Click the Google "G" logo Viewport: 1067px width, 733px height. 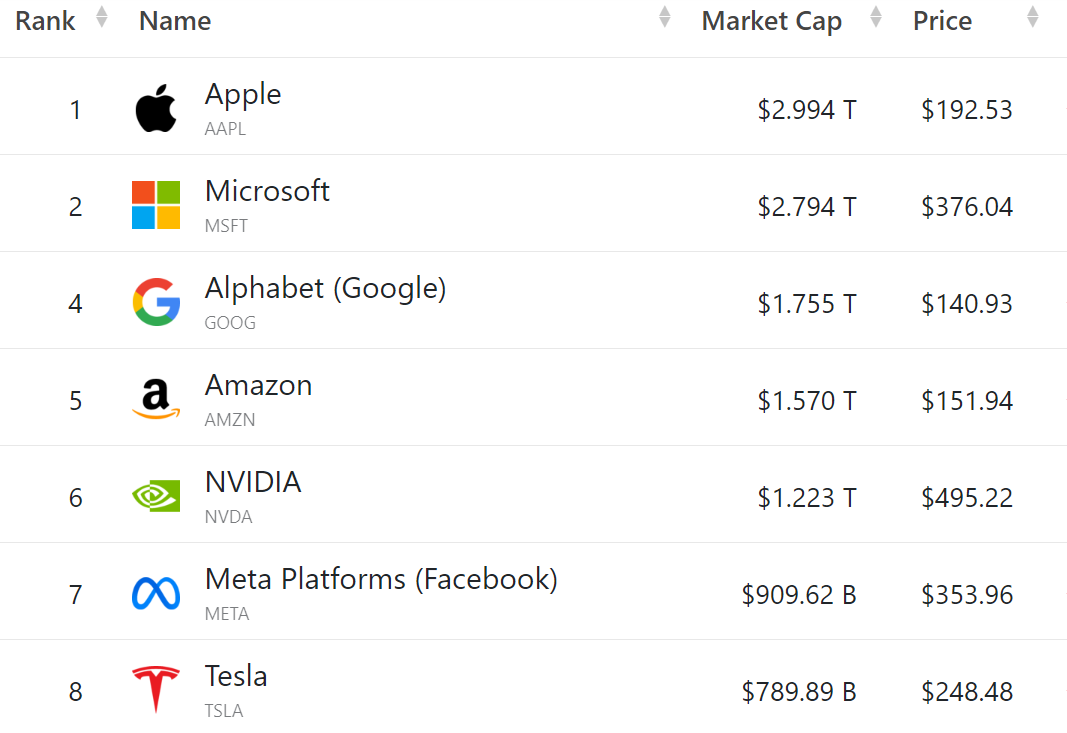[155, 300]
